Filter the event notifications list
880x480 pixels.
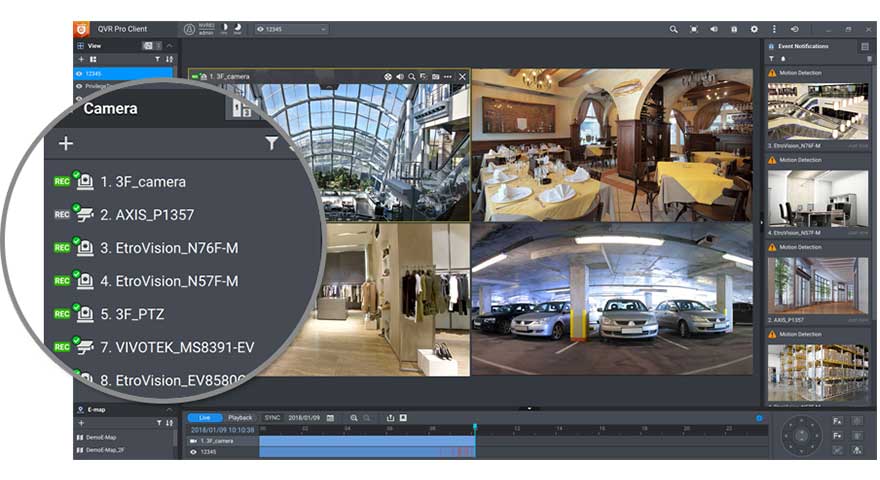(x=771, y=58)
